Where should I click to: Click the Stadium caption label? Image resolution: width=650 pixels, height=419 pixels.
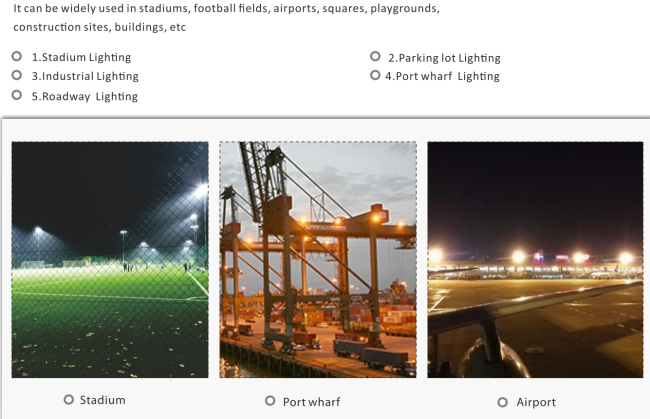pos(102,400)
